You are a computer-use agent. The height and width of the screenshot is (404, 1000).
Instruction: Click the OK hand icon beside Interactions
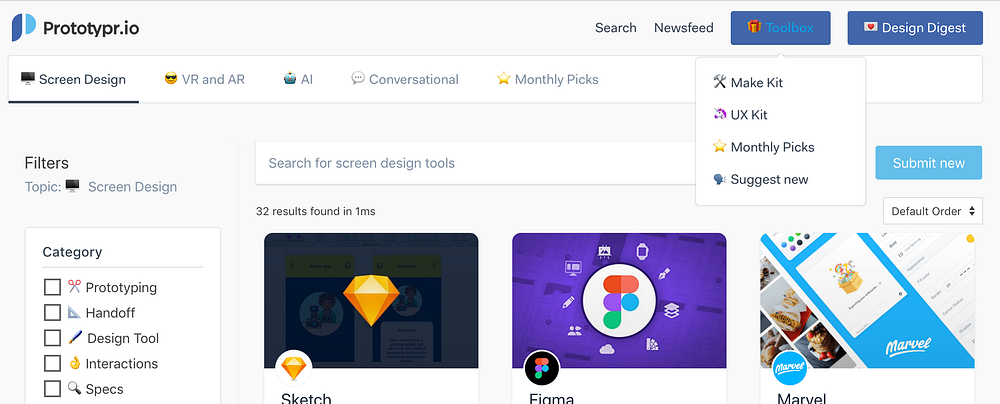coord(75,363)
